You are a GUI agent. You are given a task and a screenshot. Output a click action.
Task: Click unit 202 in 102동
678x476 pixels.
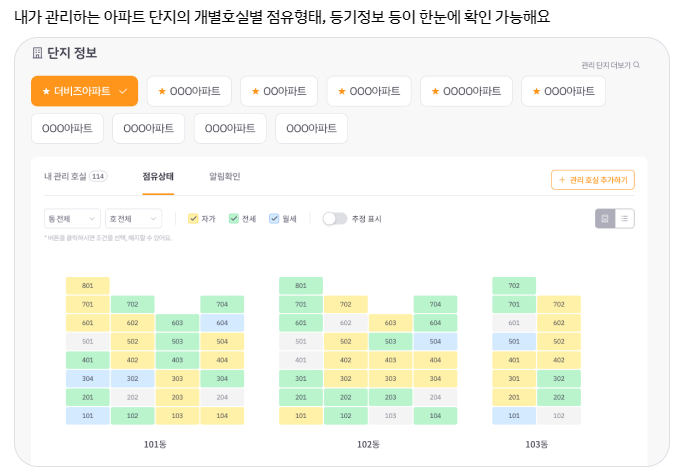[x=346, y=397]
